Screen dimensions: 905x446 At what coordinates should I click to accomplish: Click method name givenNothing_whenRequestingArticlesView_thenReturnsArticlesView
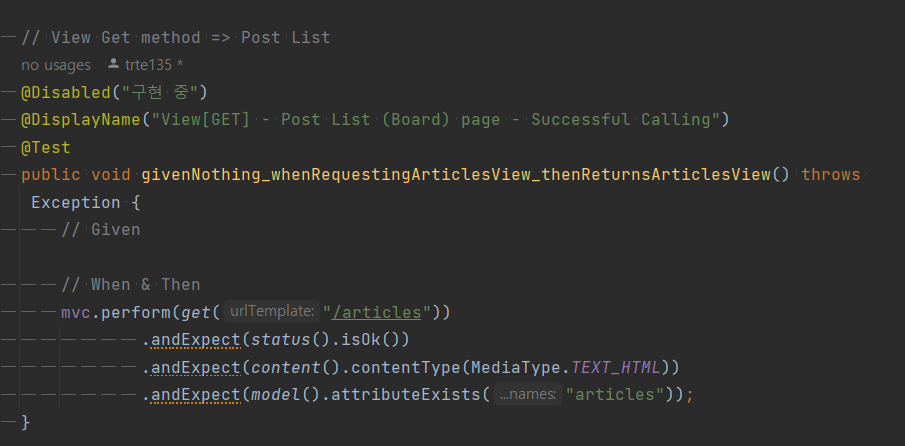[x=456, y=175]
